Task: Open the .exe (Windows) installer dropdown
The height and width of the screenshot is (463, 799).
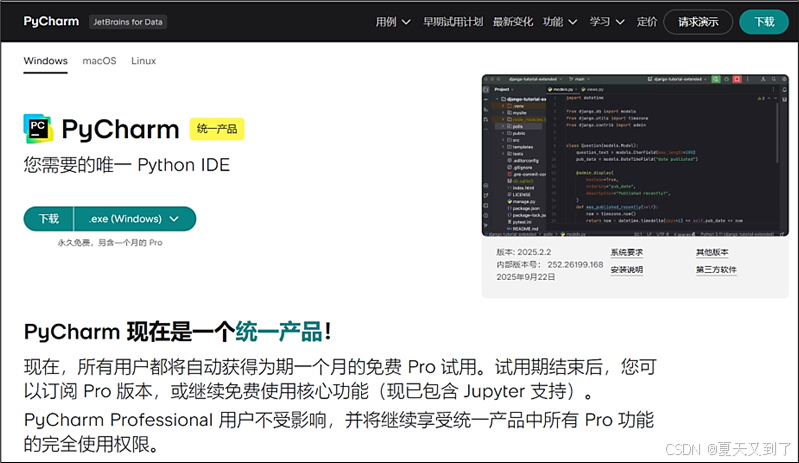Action: [135, 219]
